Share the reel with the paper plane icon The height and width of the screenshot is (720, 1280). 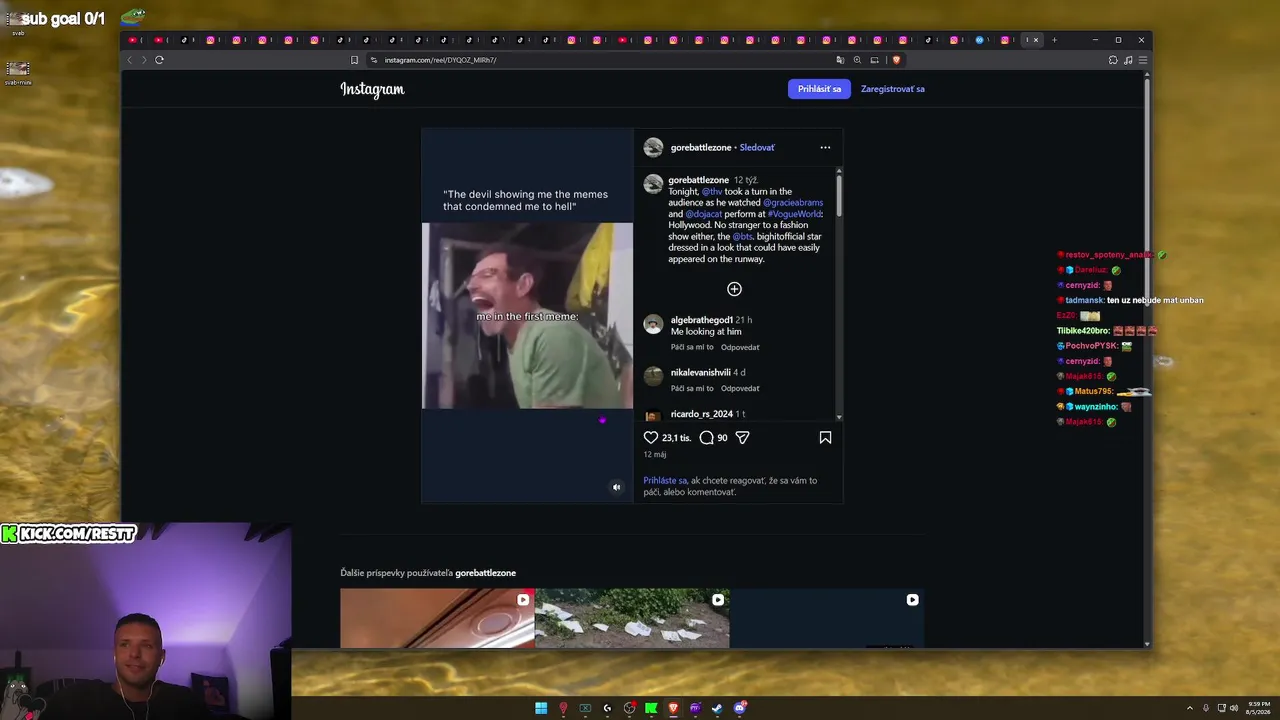(x=742, y=438)
